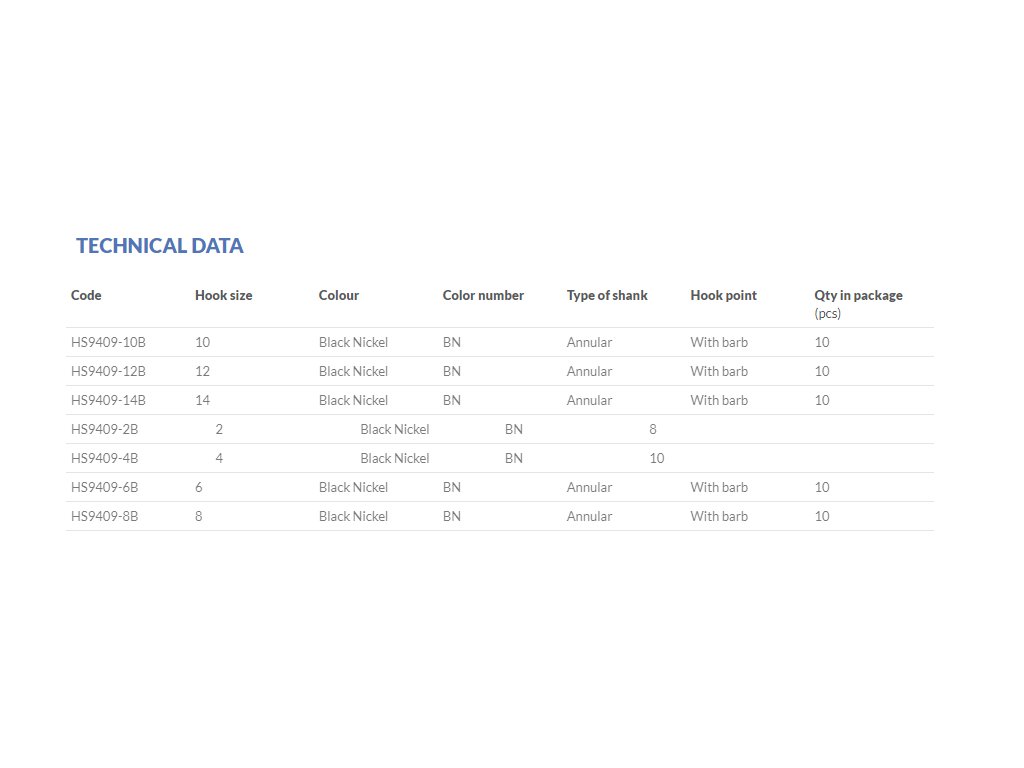Image resolution: width=1024 pixels, height=768 pixels.
Task: Select product code HS9409-2B
Action: tap(104, 429)
